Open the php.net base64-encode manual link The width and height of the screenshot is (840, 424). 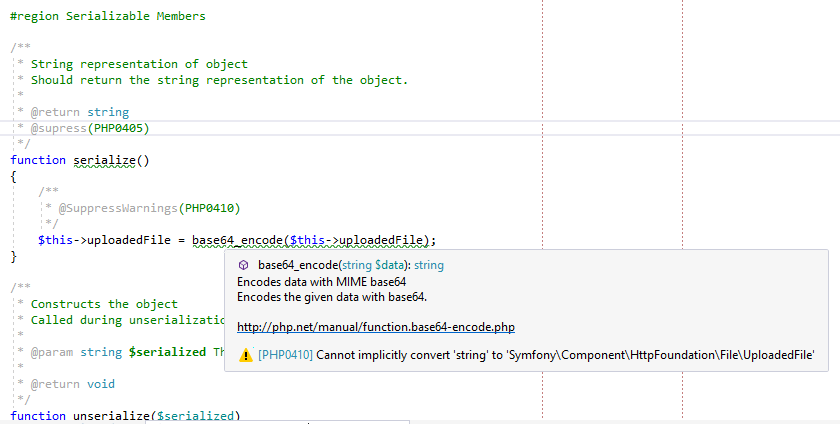pos(375,327)
